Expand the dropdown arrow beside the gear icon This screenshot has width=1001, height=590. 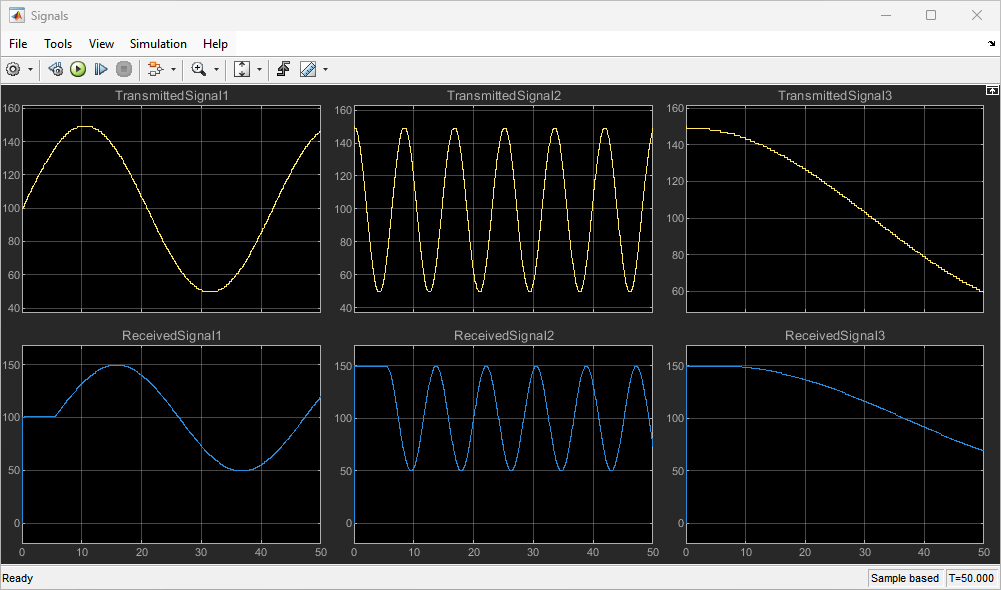pyautogui.click(x=30, y=70)
